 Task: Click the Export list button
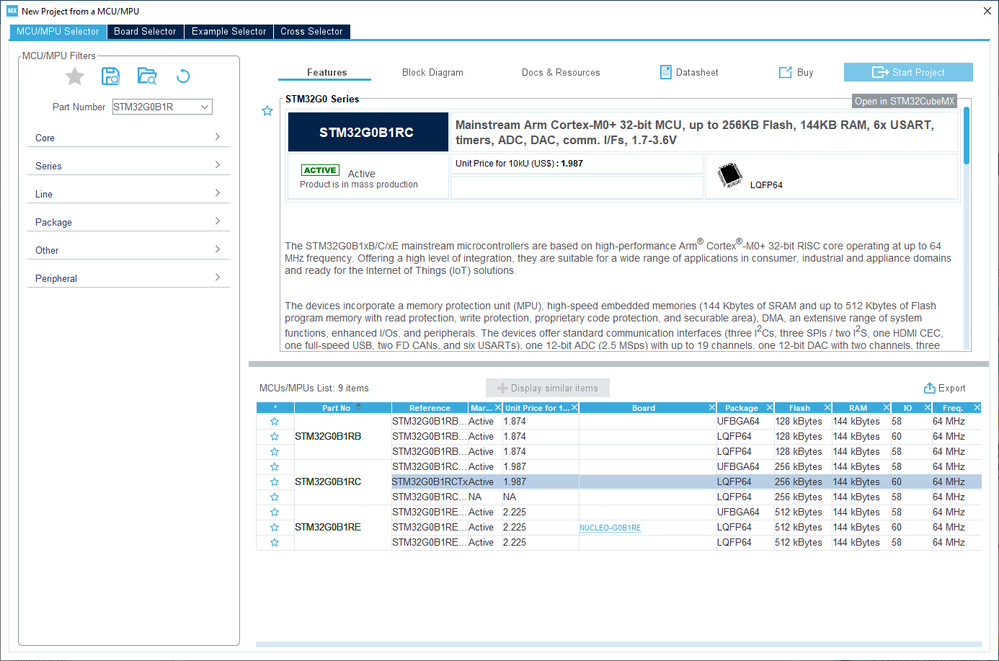click(945, 388)
